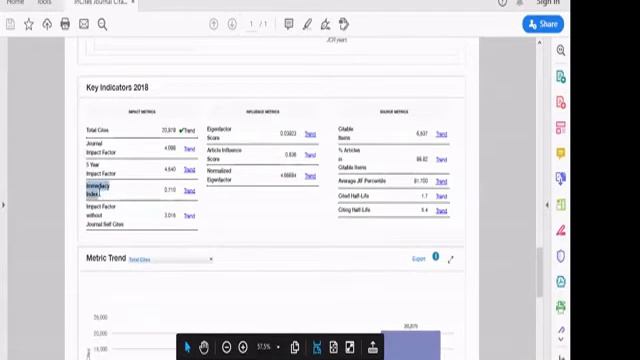Open Compress PDF tool in sidebar
This screenshot has width=640, height=360.
click(x=561, y=281)
